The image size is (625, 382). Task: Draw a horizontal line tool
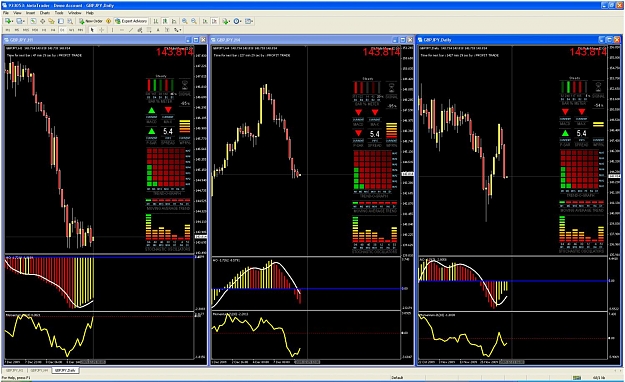point(122,30)
